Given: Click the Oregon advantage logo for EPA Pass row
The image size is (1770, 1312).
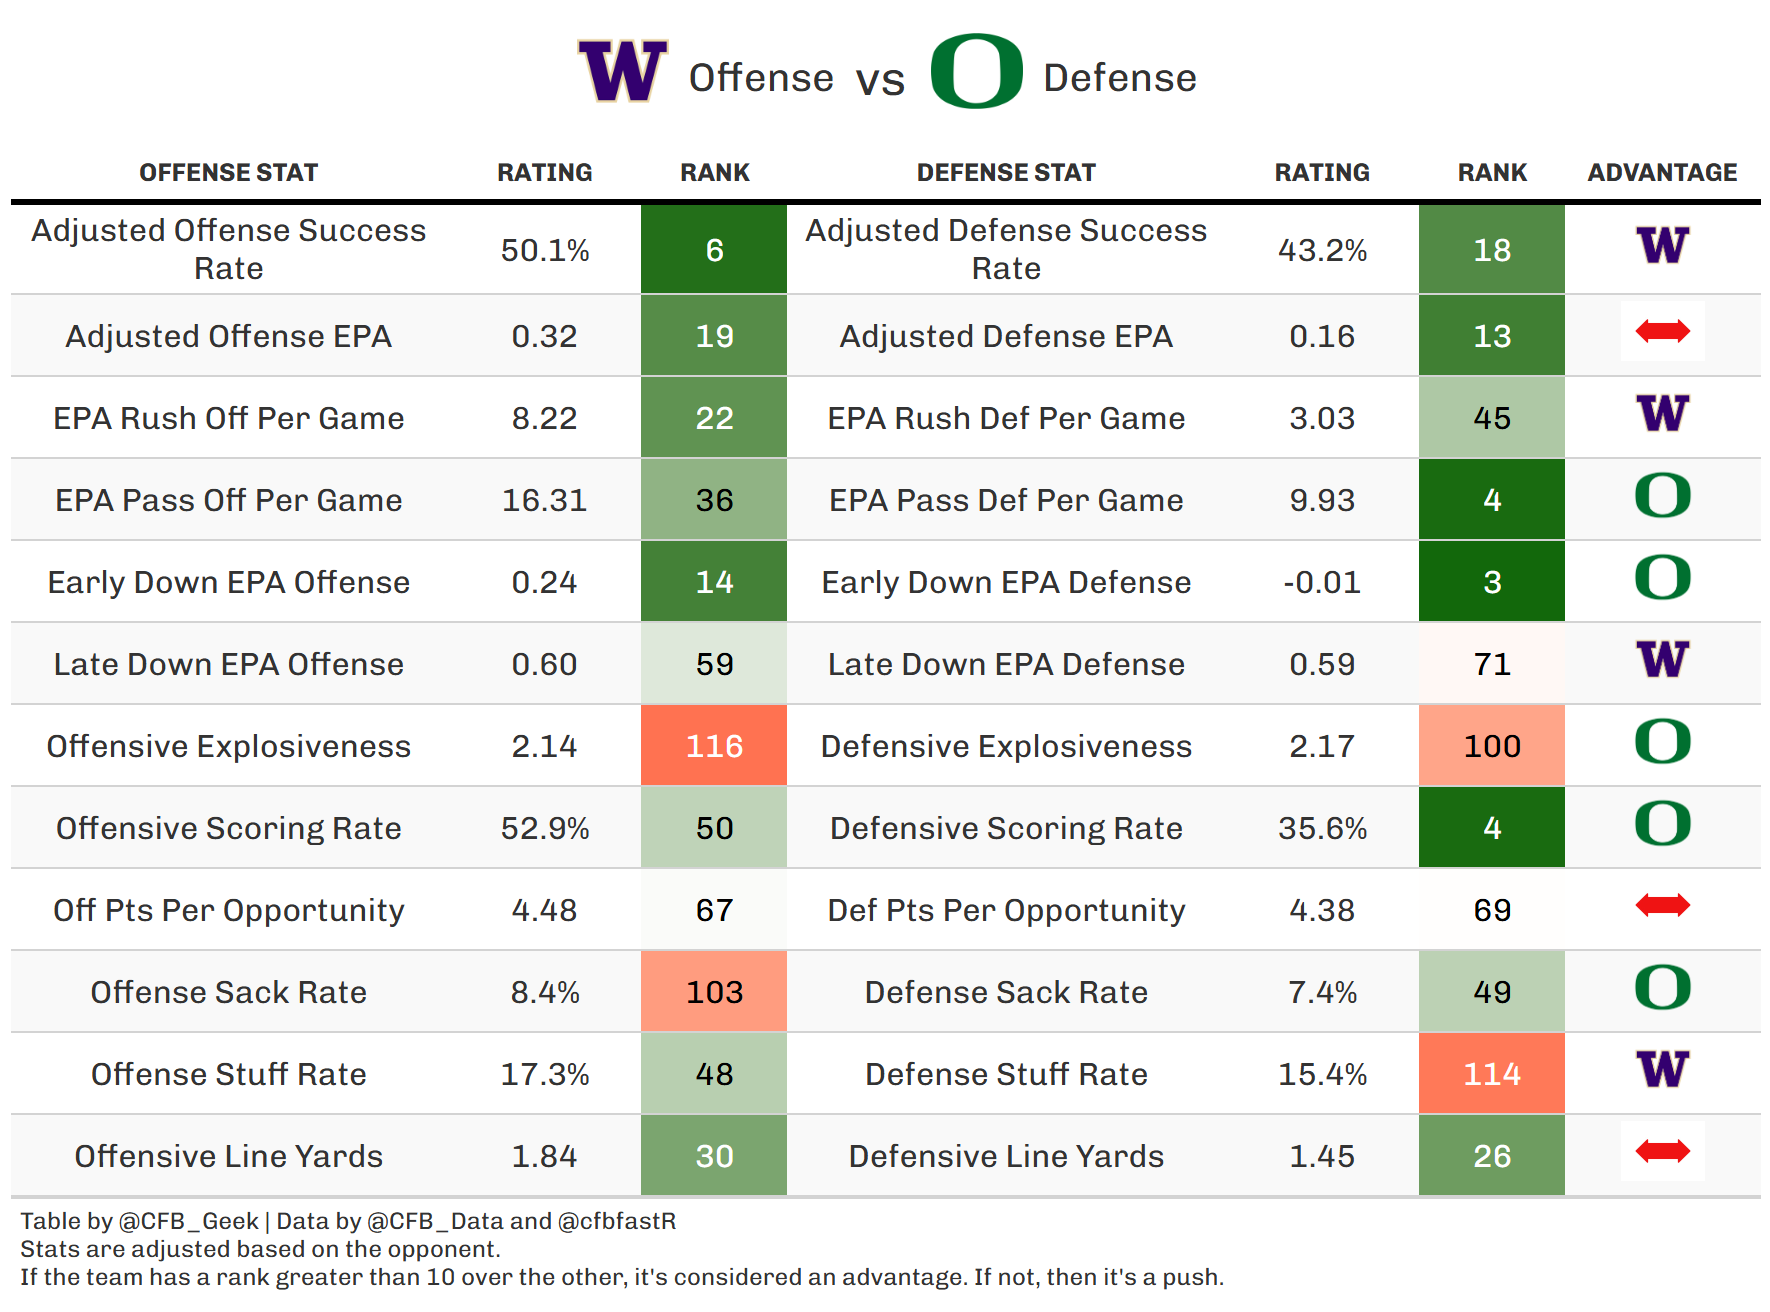Looking at the screenshot, I should 1662,496.
